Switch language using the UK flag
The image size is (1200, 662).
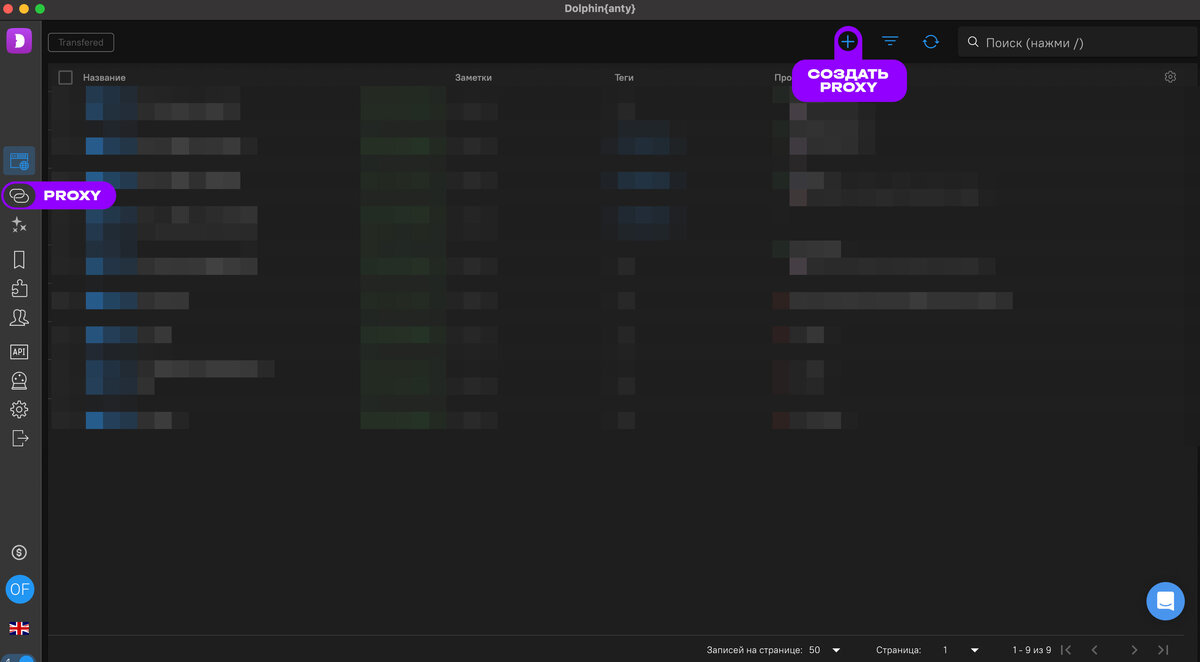pos(19,628)
